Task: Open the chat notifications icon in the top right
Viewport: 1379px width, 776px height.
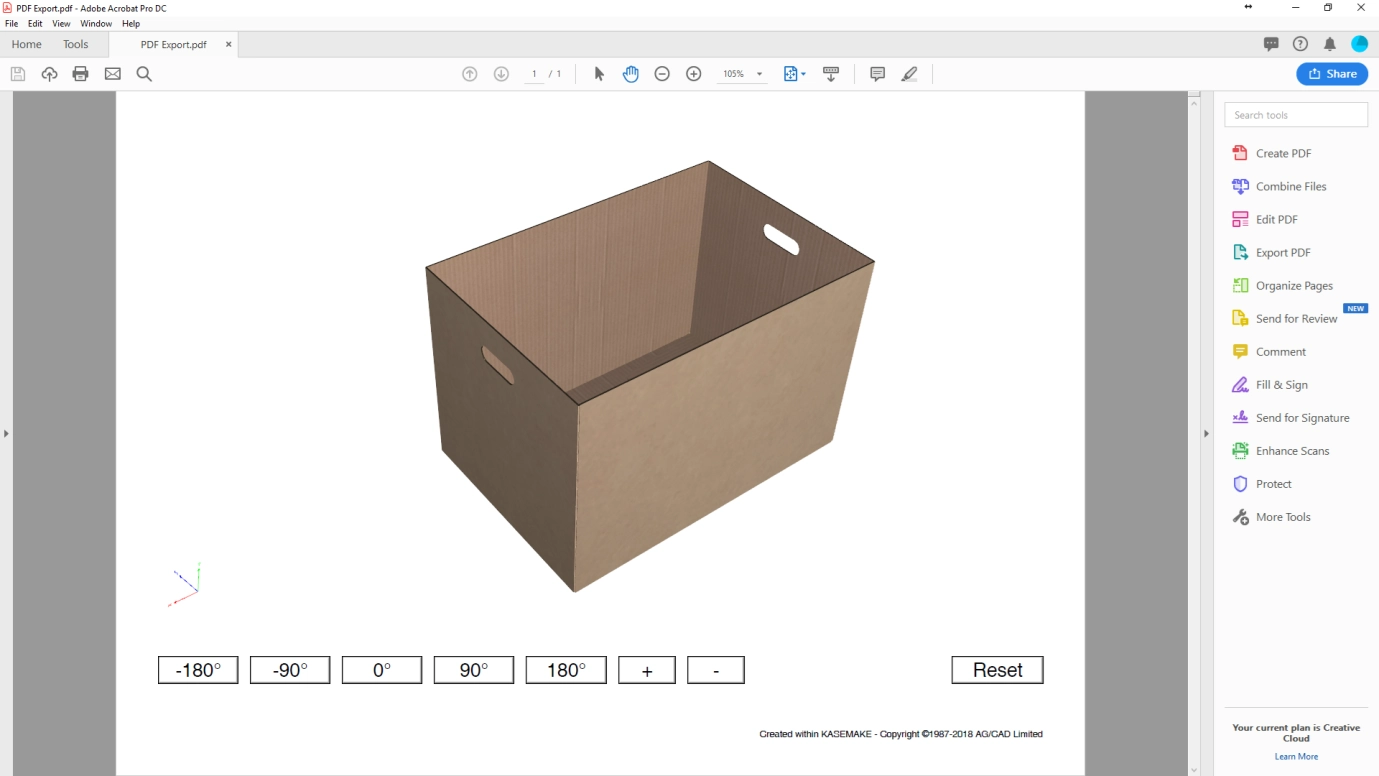Action: coord(1271,44)
